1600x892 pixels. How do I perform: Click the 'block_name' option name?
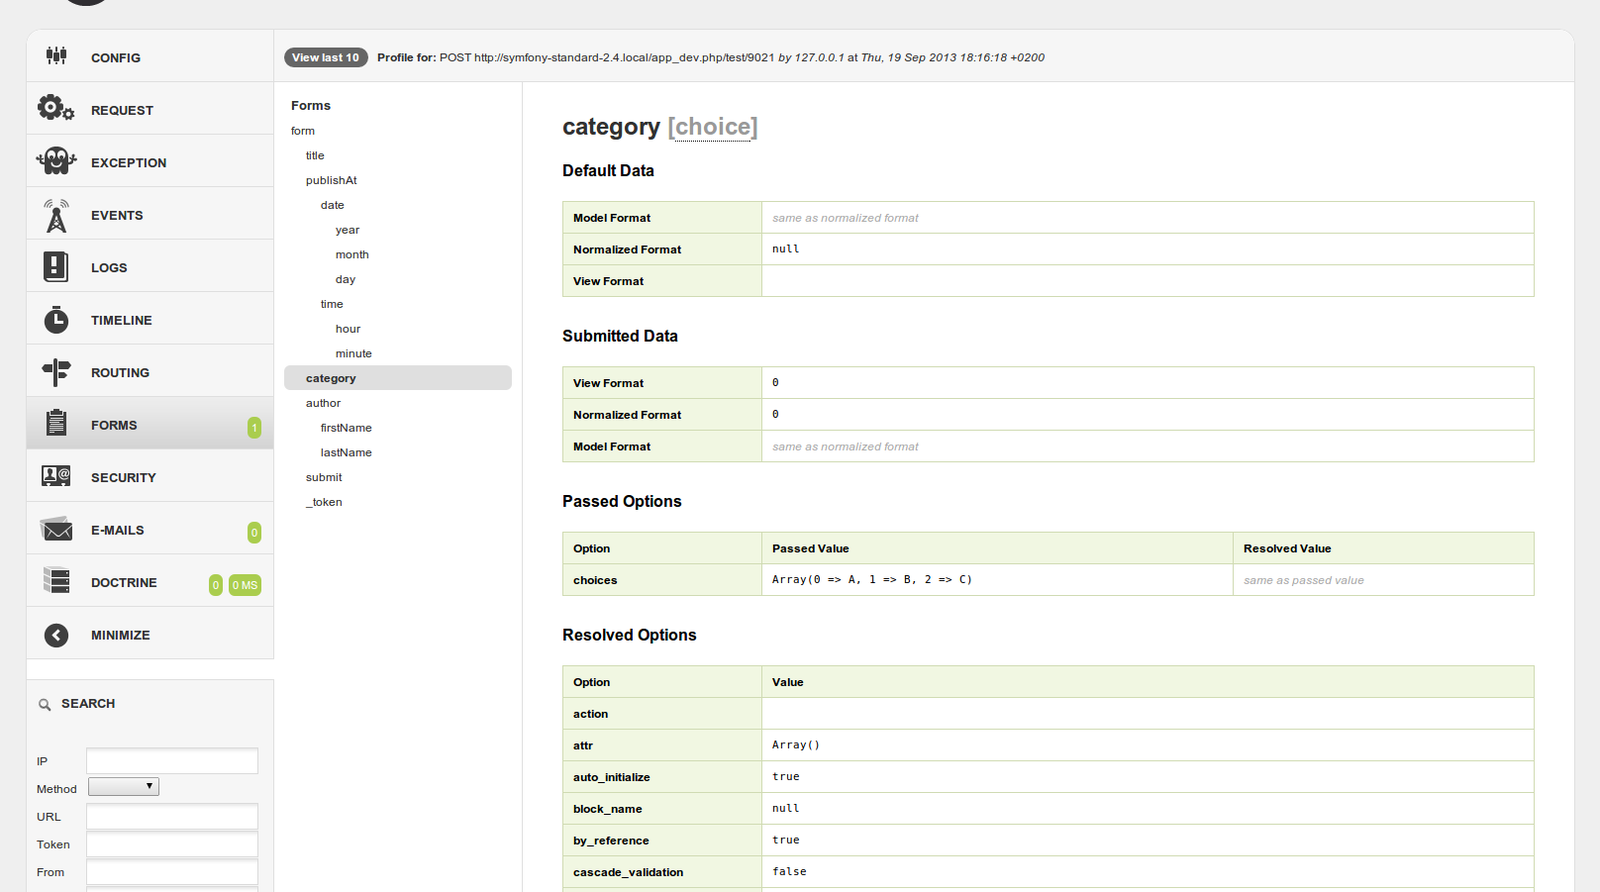click(607, 809)
